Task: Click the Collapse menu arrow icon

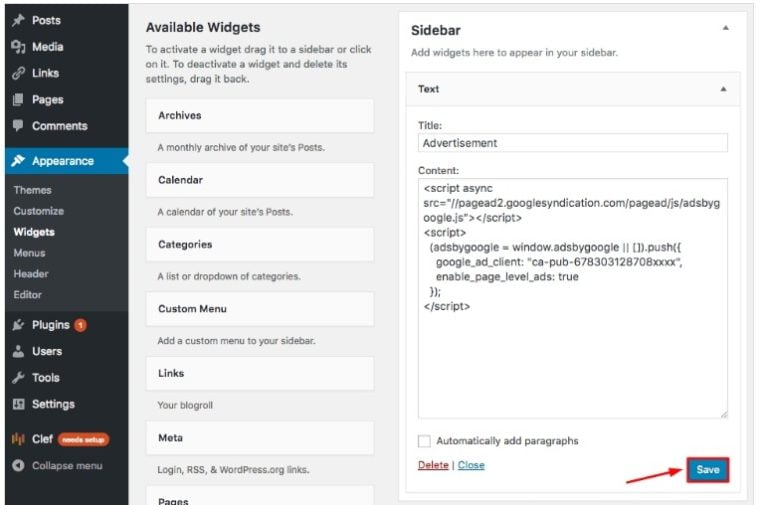Action: point(19,465)
